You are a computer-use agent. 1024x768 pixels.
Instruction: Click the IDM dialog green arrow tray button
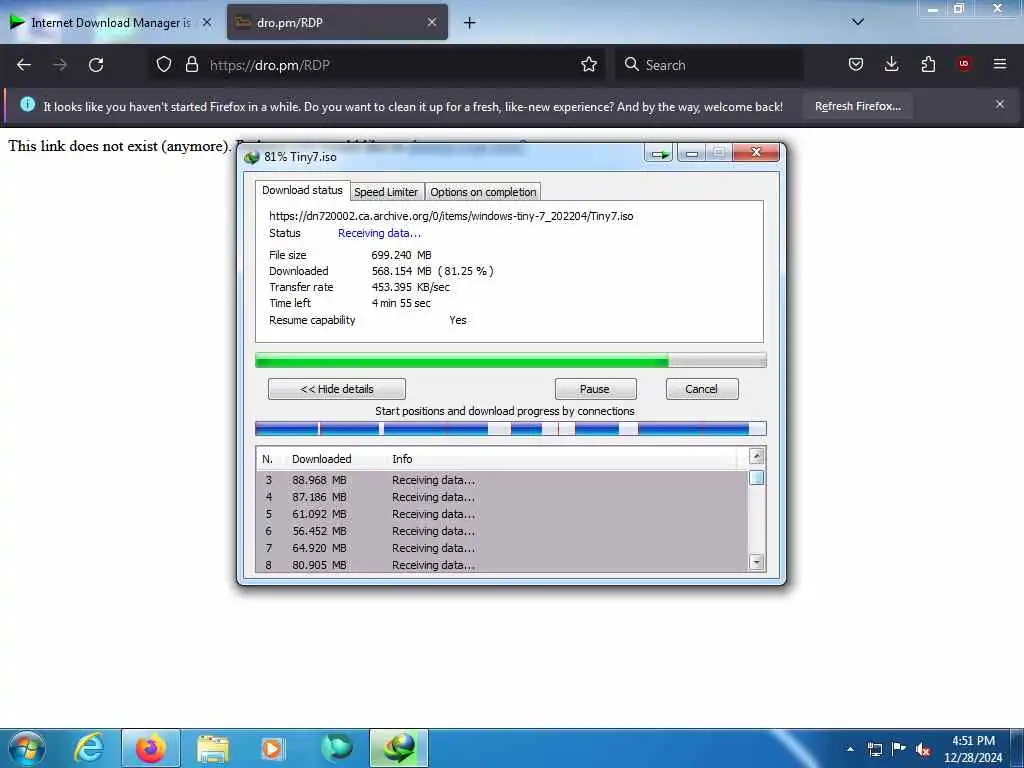point(658,153)
